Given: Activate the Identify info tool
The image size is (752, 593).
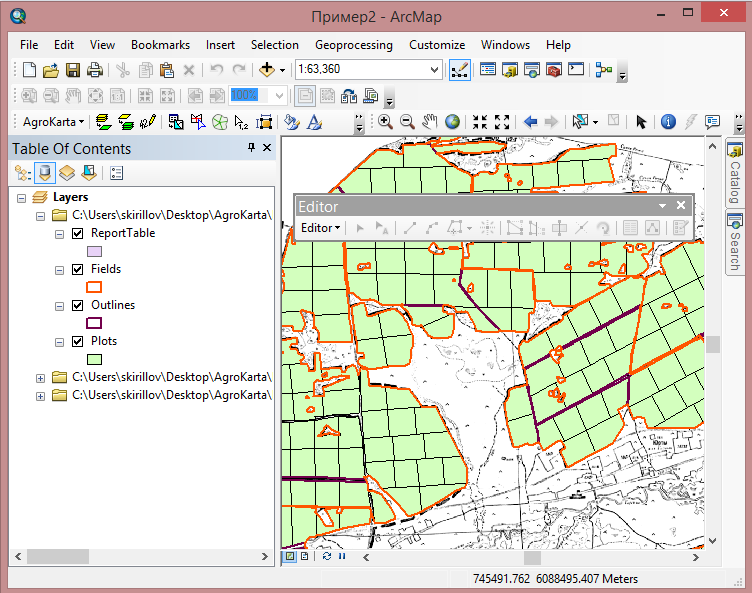Looking at the screenshot, I should pos(667,122).
